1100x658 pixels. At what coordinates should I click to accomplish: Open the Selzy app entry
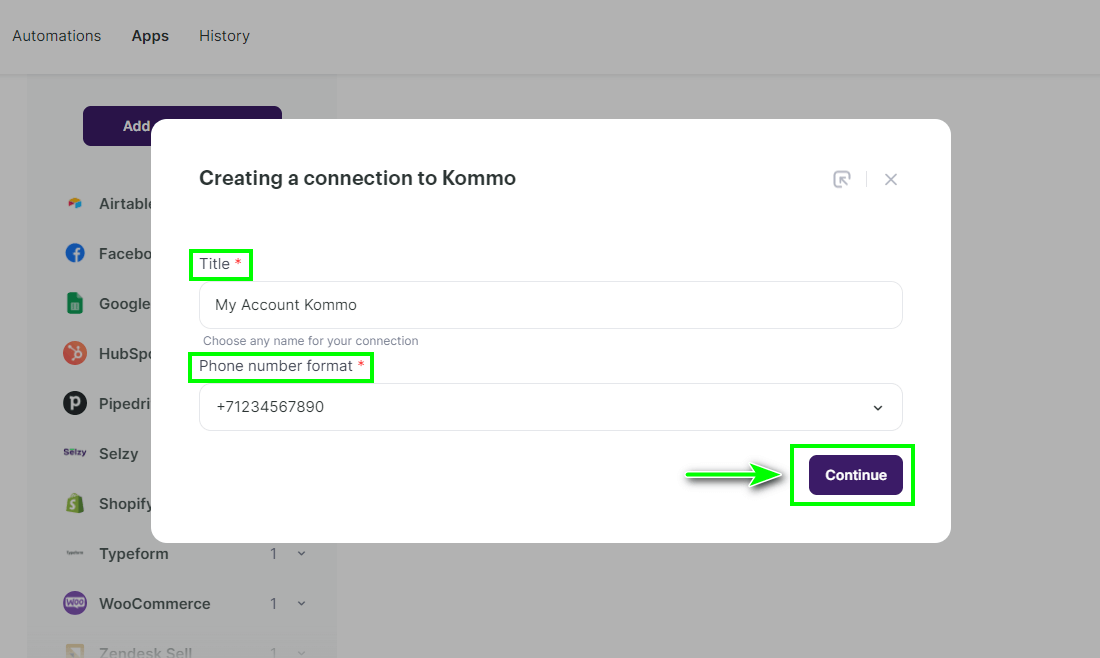[119, 454]
